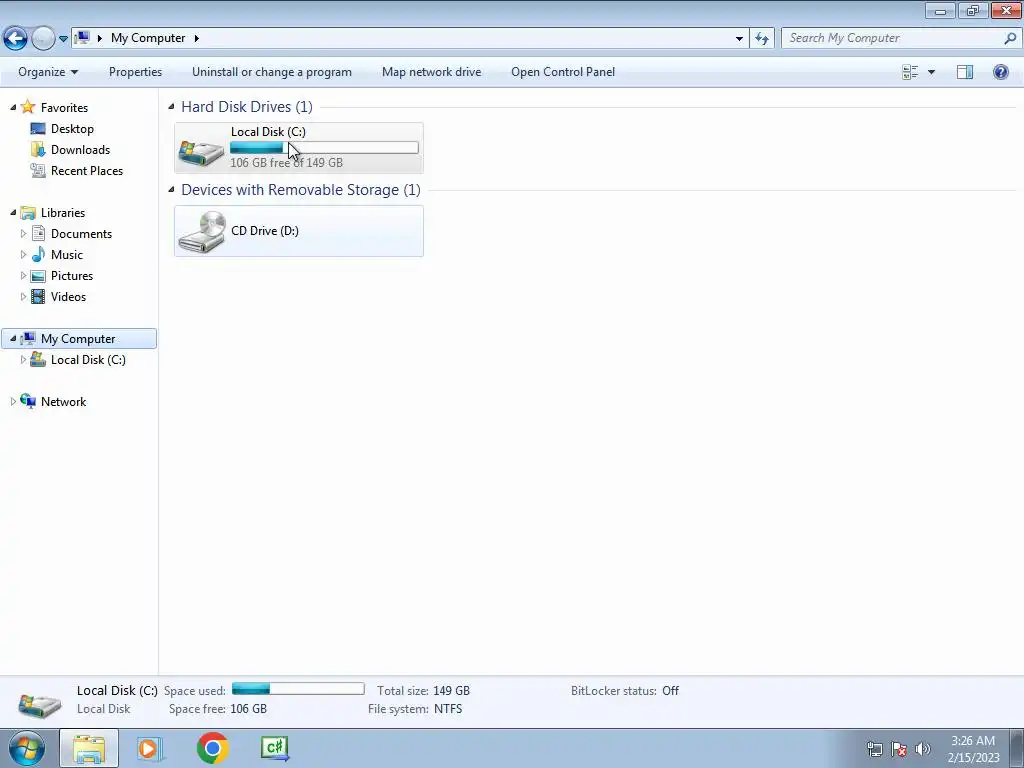This screenshot has height=768, width=1024.
Task: Open Help with the question mark icon
Action: tap(1000, 72)
